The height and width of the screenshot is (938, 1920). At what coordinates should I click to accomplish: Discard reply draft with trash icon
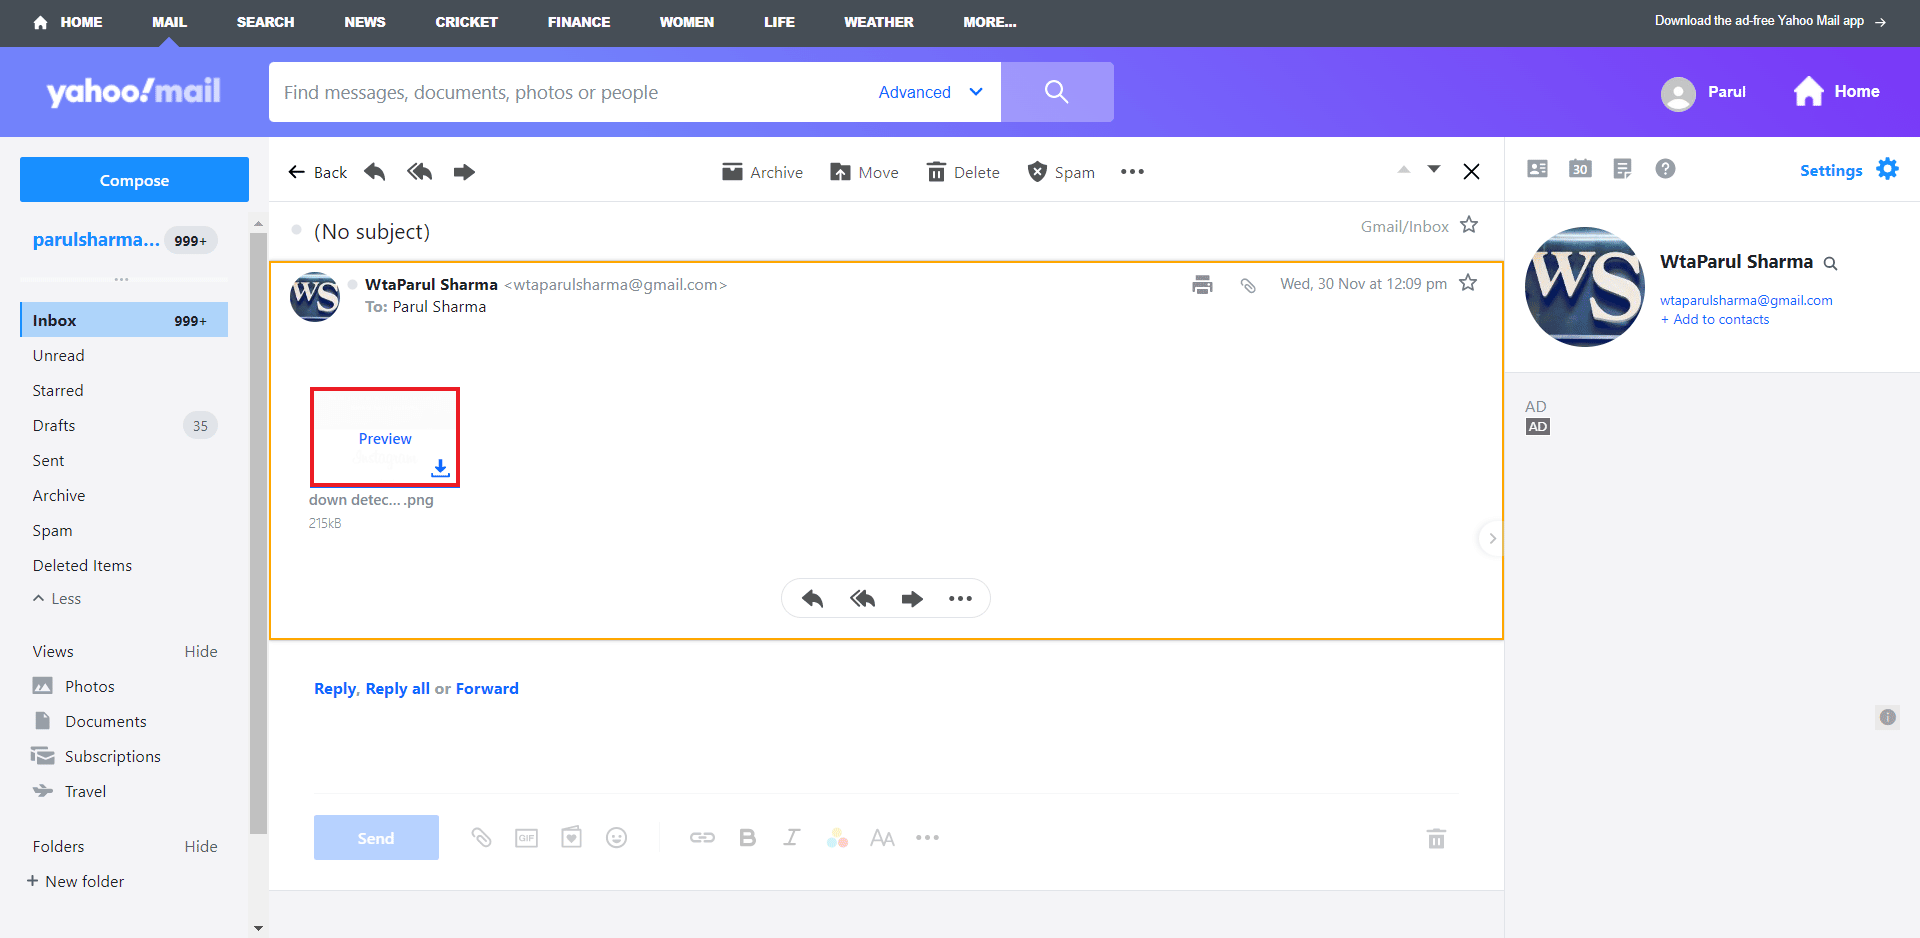(1436, 838)
